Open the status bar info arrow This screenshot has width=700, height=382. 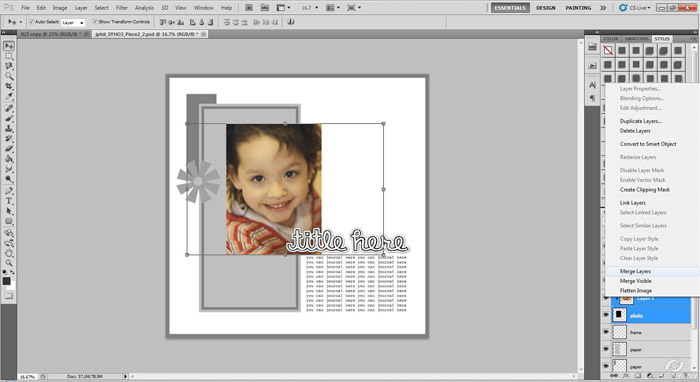coord(125,377)
